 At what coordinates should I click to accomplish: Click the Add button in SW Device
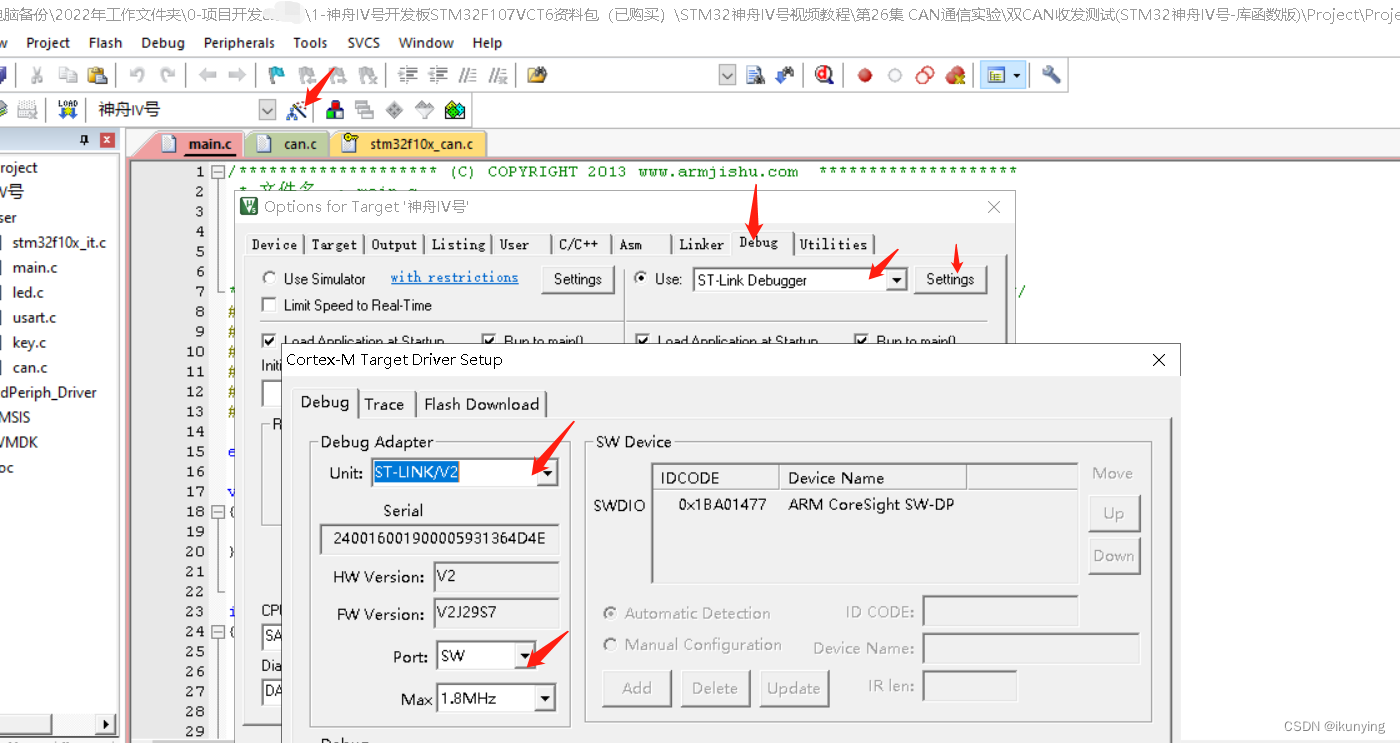(x=637, y=688)
